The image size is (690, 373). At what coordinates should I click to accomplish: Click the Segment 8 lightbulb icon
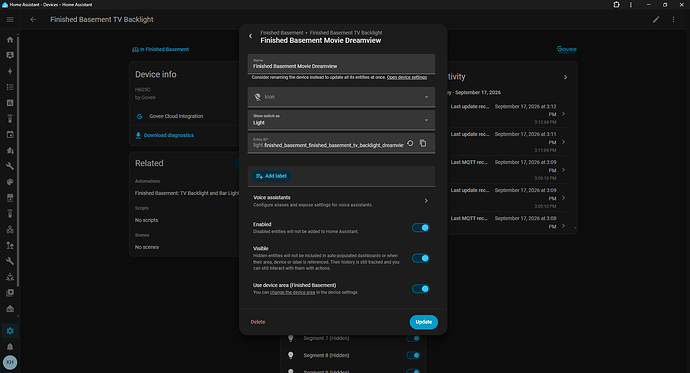[290, 355]
